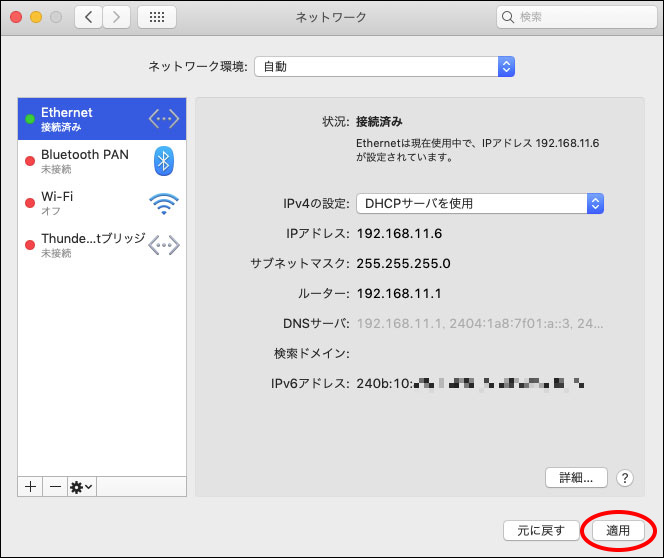
Task: Click the Wi-Fi signal icon
Action: (x=164, y=204)
